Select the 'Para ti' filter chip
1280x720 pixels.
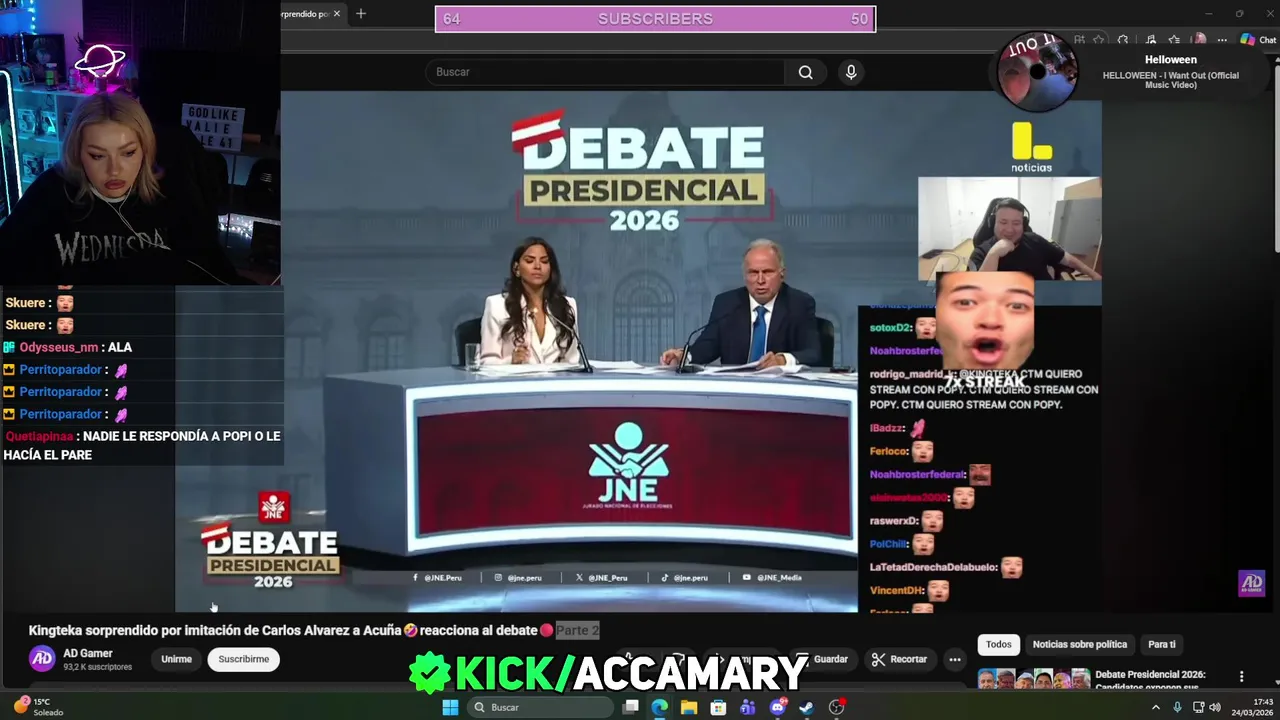coord(1162,644)
